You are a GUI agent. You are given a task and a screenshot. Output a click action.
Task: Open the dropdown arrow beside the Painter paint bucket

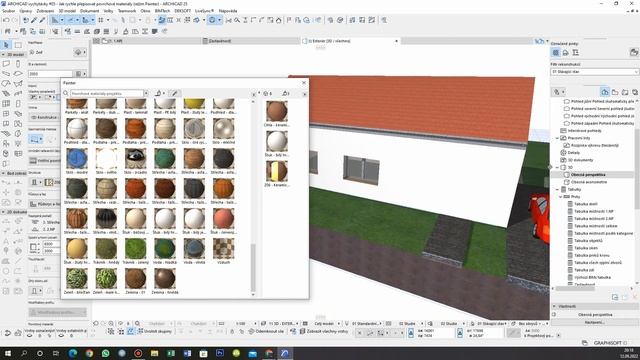[164, 93]
